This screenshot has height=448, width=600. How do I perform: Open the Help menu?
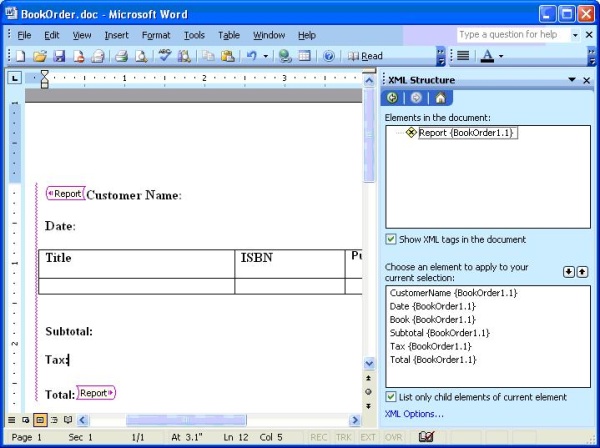click(307, 35)
